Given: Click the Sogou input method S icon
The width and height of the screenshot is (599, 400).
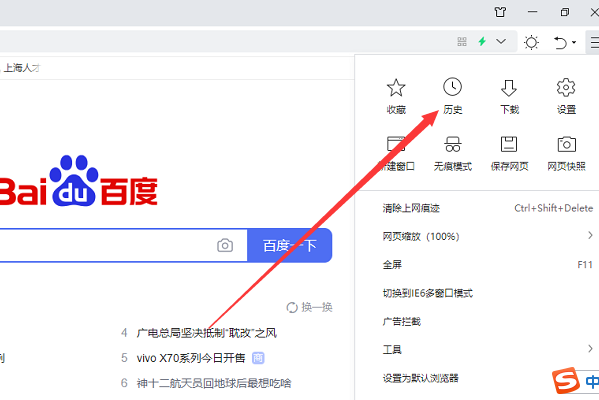Looking at the screenshot, I should 565,380.
